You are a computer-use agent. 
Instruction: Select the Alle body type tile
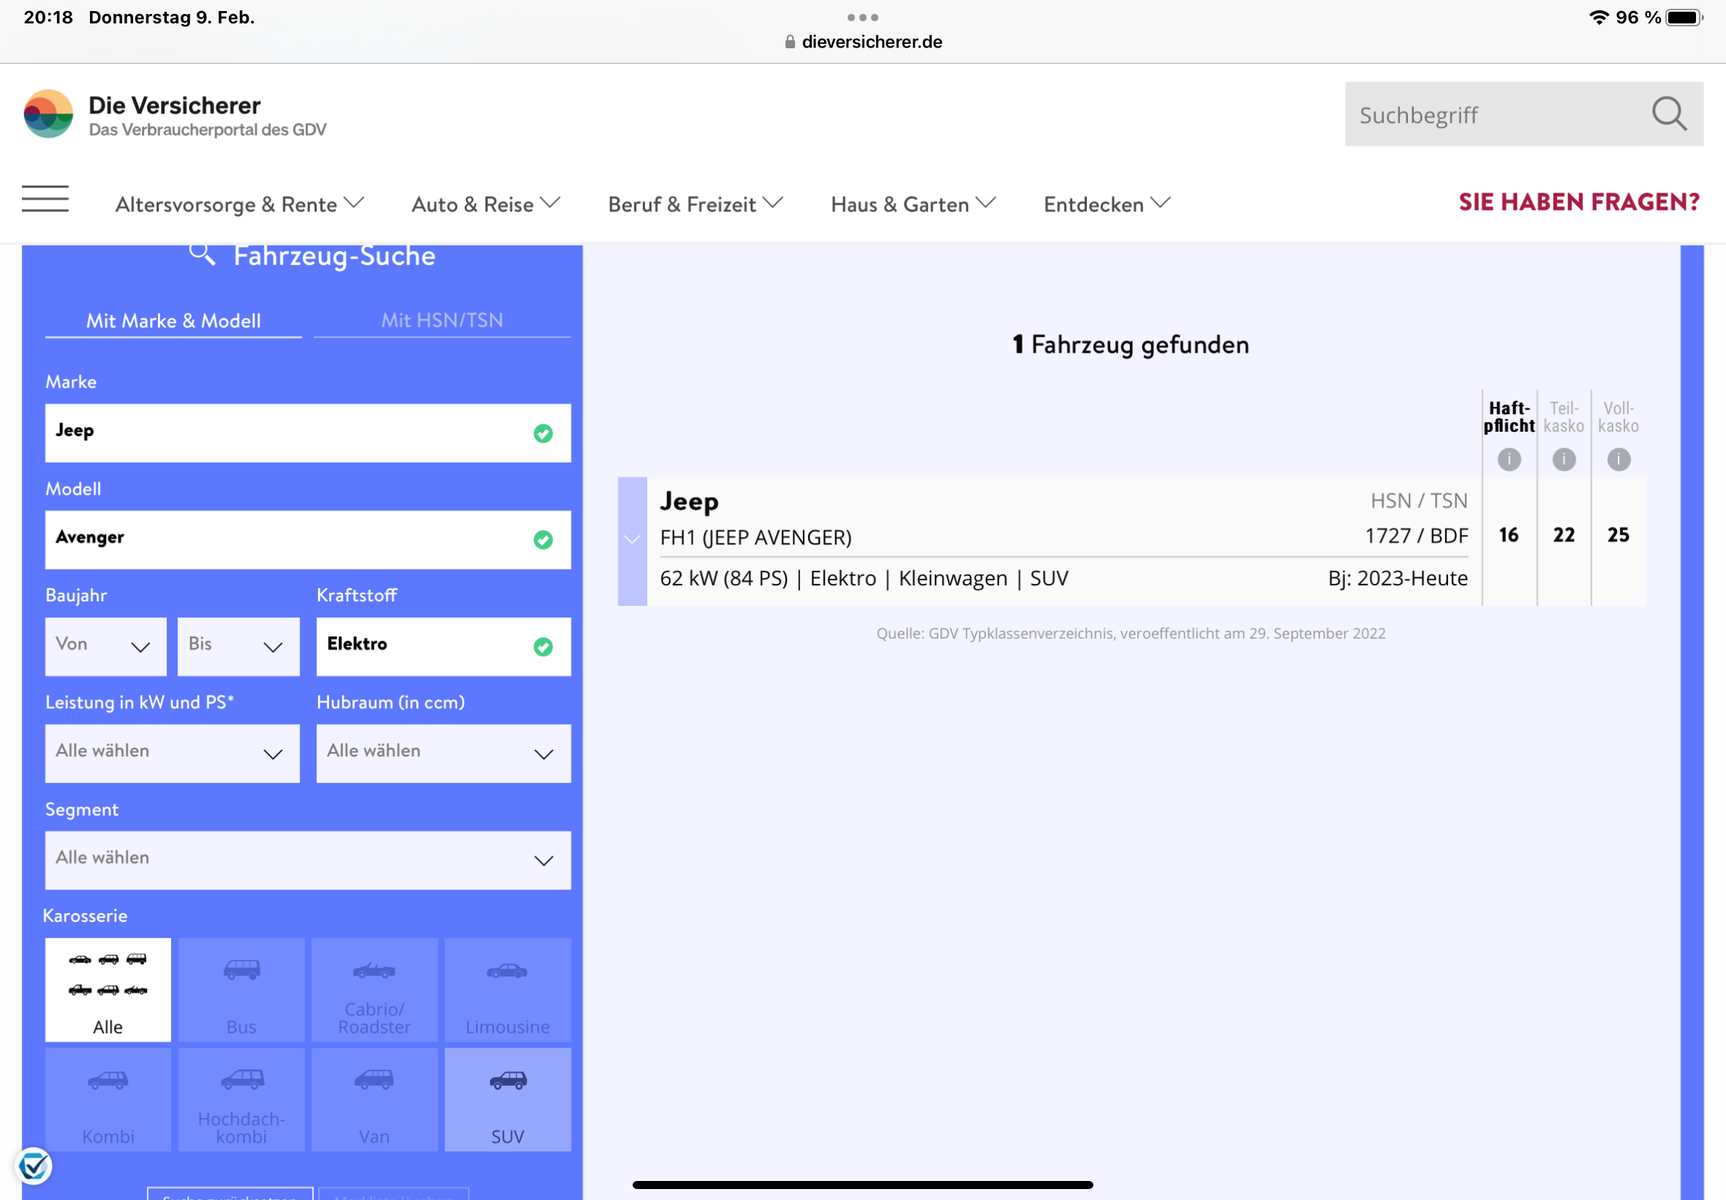(108, 990)
